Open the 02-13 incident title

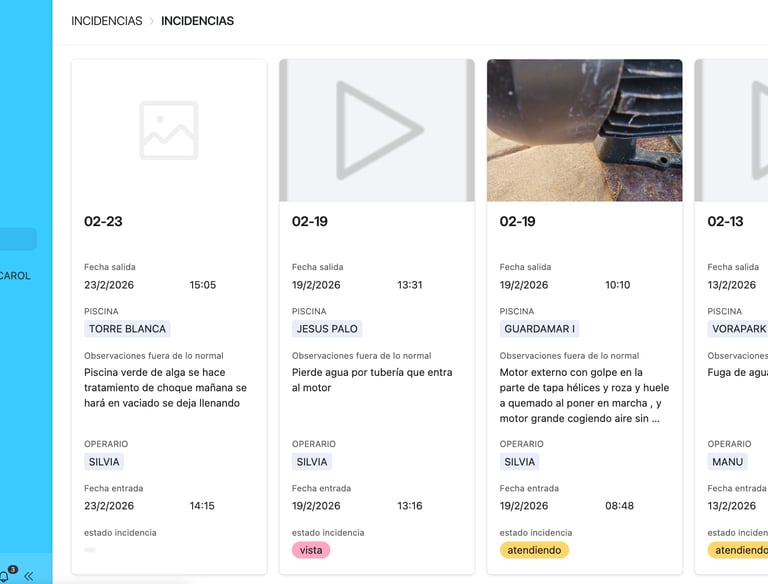[x=725, y=221]
